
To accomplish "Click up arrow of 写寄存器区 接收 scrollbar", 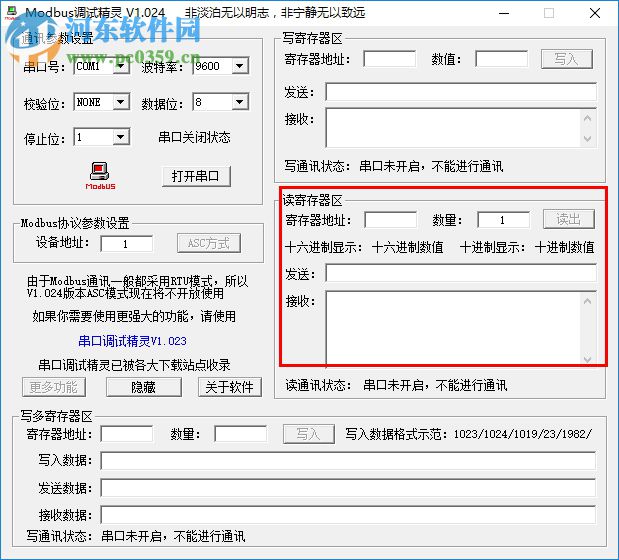I will tap(587, 118).
